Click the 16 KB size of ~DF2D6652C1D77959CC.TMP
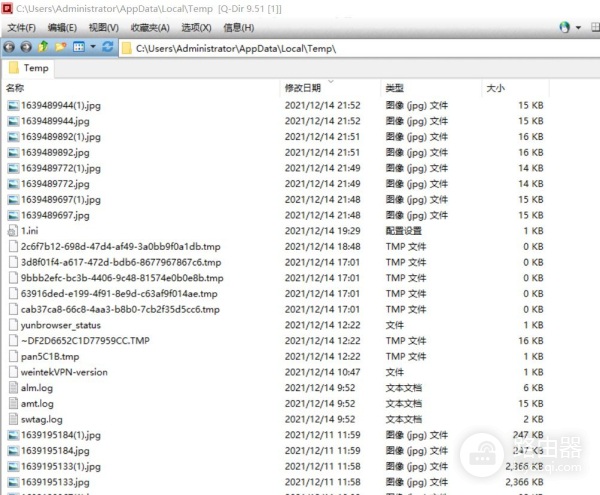This screenshot has height=495, width=600. click(x=531, y=340)
